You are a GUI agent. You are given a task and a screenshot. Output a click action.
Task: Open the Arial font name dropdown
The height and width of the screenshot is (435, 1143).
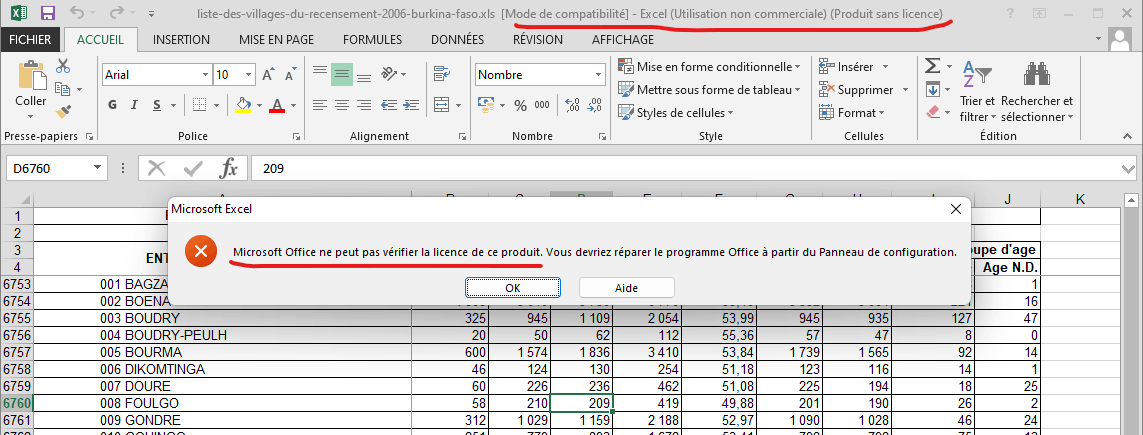(205, 74)
